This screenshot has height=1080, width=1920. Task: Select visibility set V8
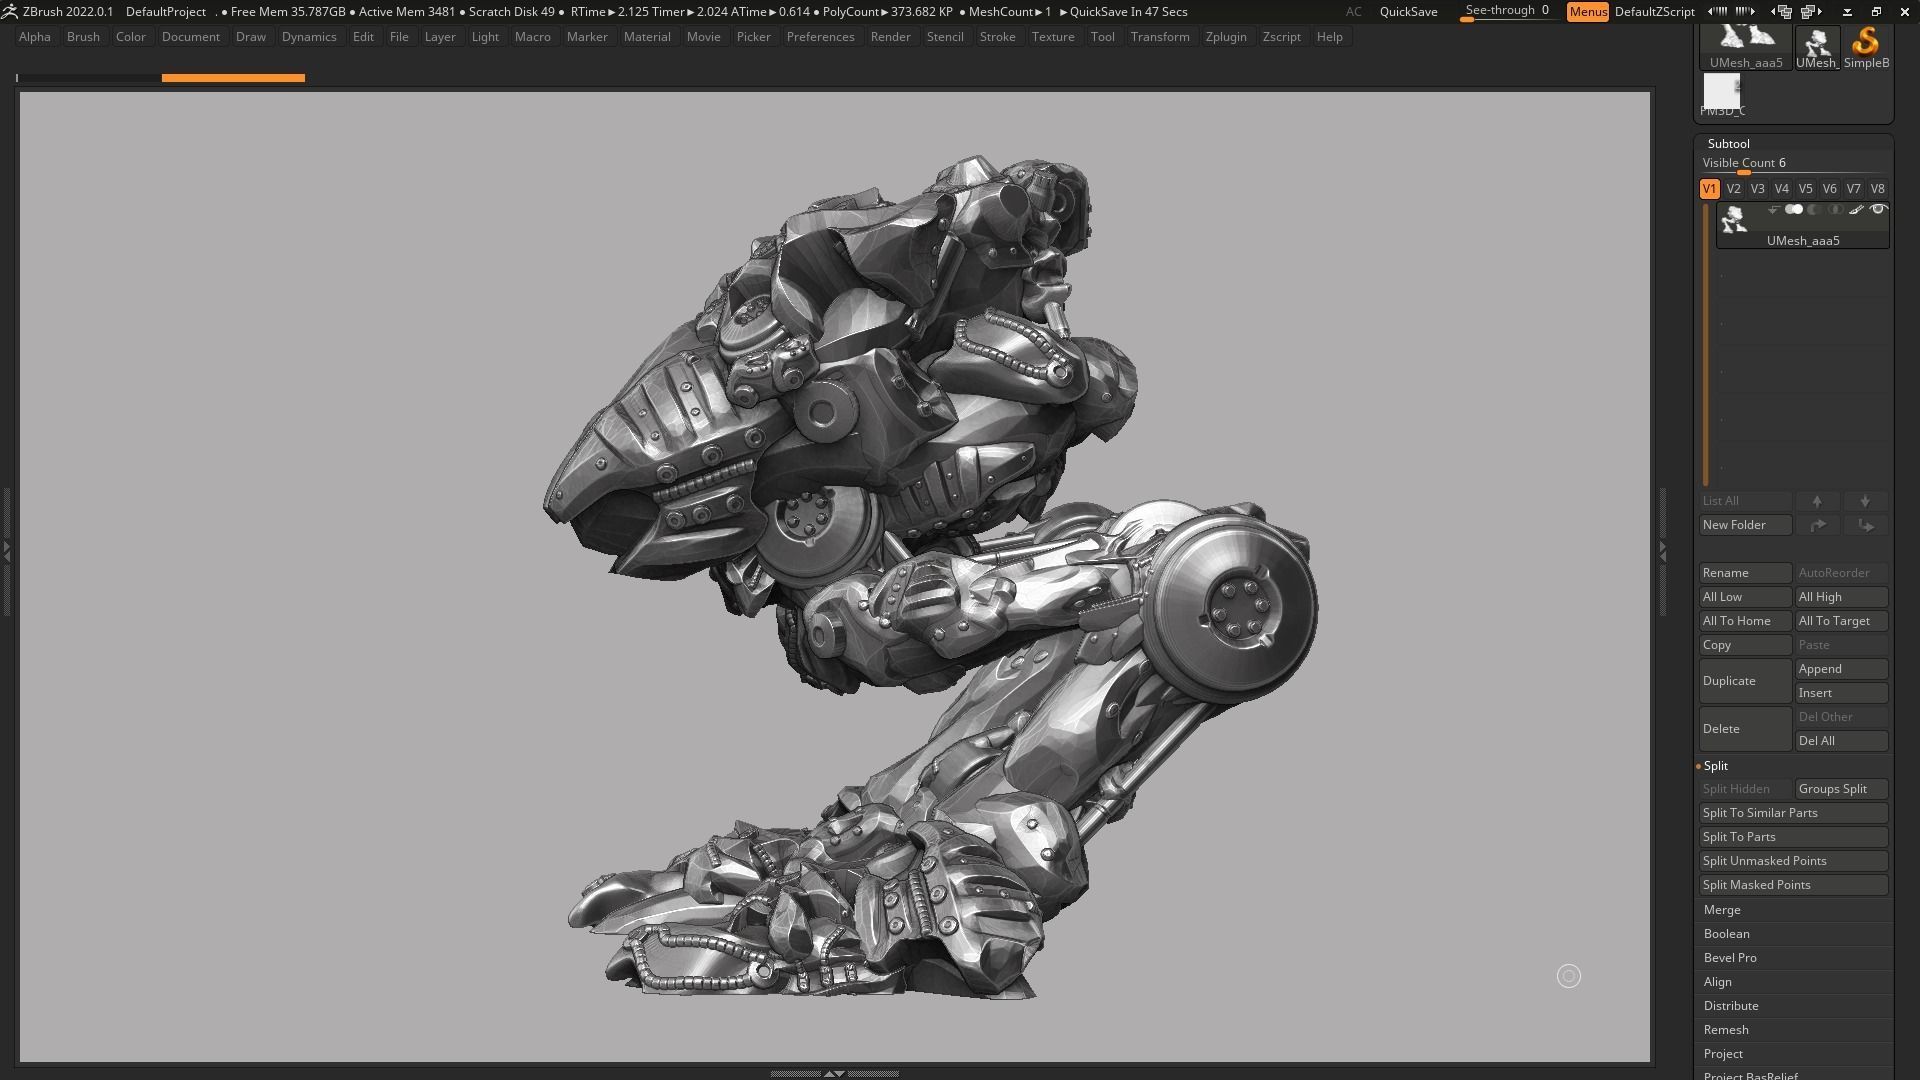click(x=1877, y=189)
